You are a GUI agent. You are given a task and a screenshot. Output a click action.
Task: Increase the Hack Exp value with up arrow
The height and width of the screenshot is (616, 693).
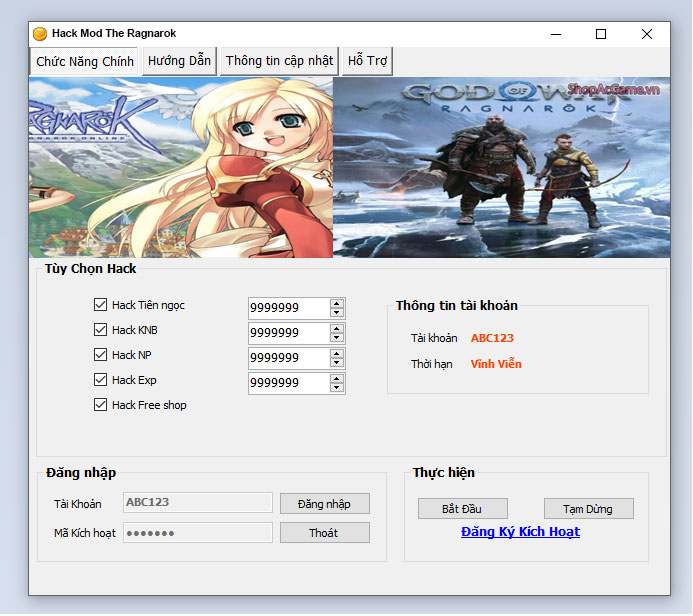337,379
